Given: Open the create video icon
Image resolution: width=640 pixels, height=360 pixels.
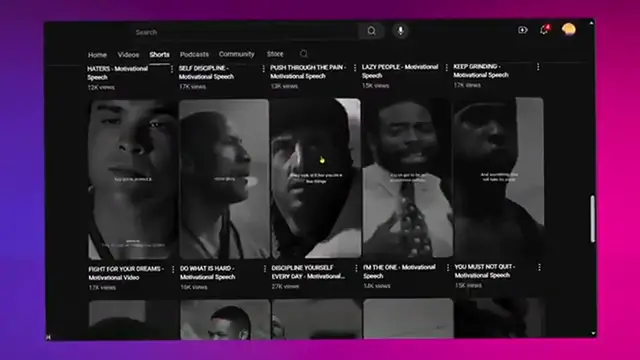Looking at the screenshot, I should (x=522, y=30).
